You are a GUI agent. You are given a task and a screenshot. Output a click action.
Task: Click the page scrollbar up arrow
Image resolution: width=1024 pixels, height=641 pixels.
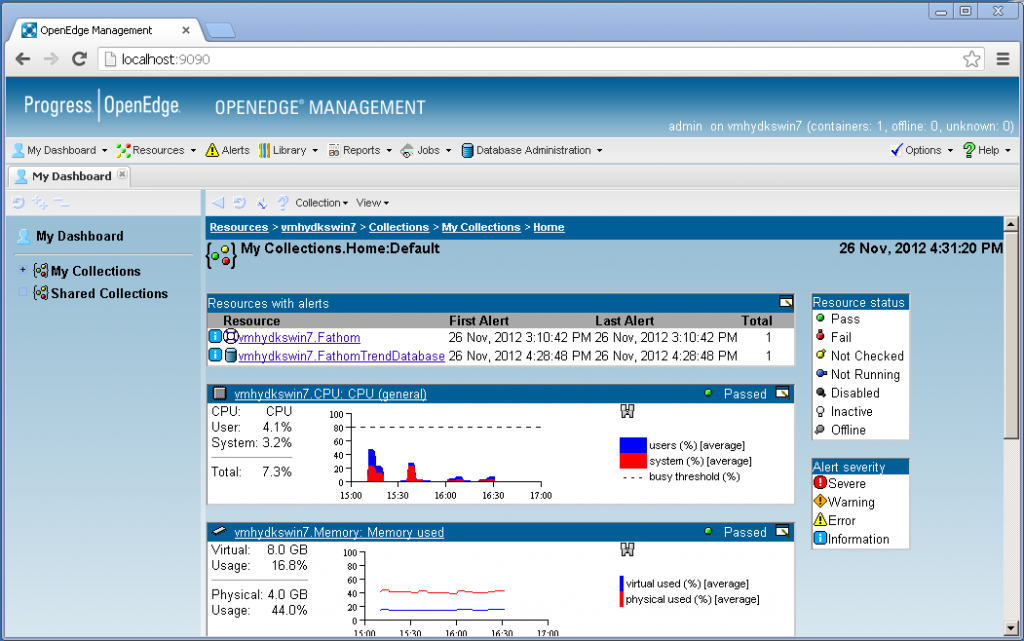1011,225
